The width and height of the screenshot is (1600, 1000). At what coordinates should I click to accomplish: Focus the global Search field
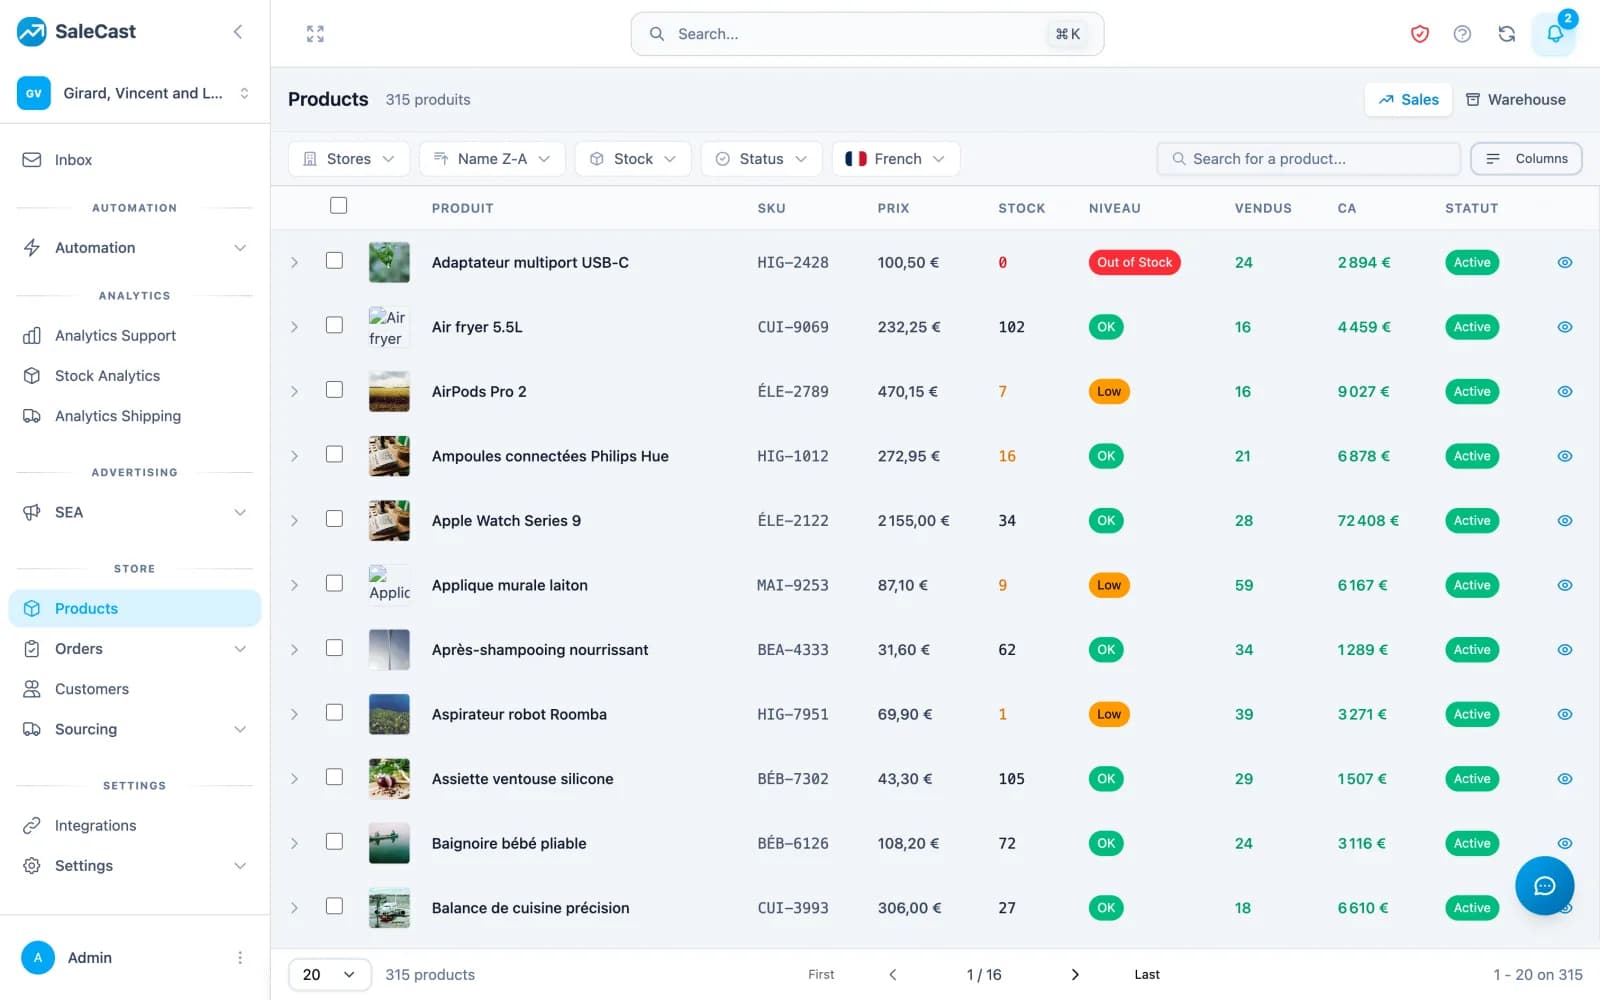click(x=867, y=34)
